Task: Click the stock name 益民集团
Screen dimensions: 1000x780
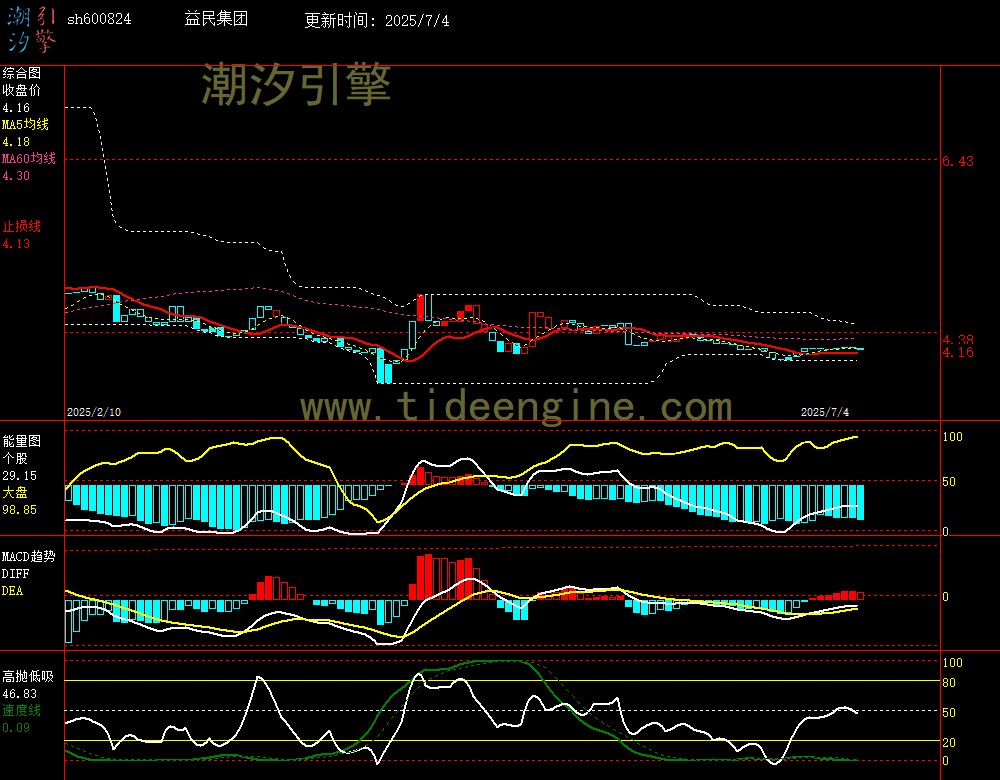Action: pos(216,18)
